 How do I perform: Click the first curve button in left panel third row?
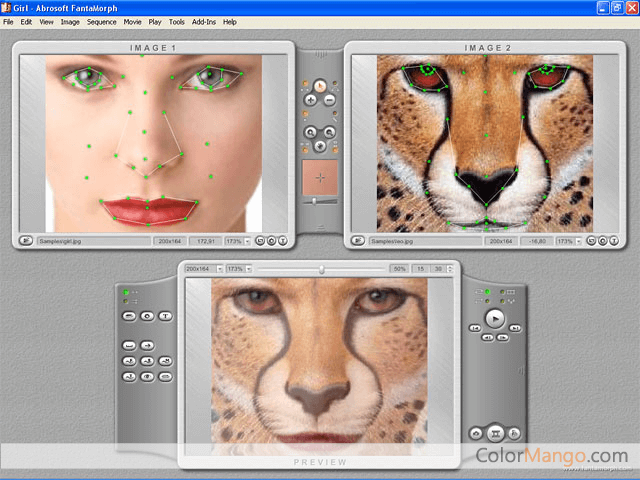tap(129, 361)
